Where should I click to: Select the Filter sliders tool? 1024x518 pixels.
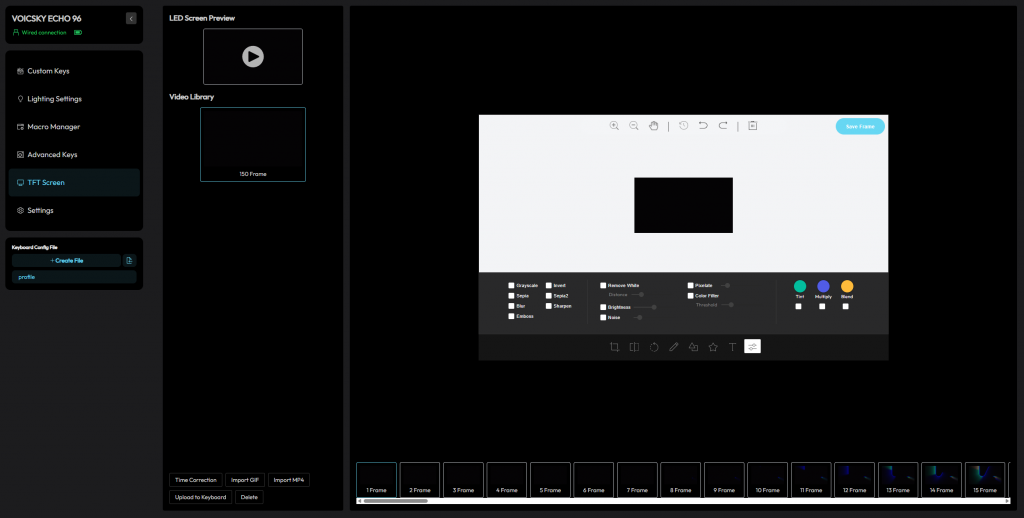(752, 347)
